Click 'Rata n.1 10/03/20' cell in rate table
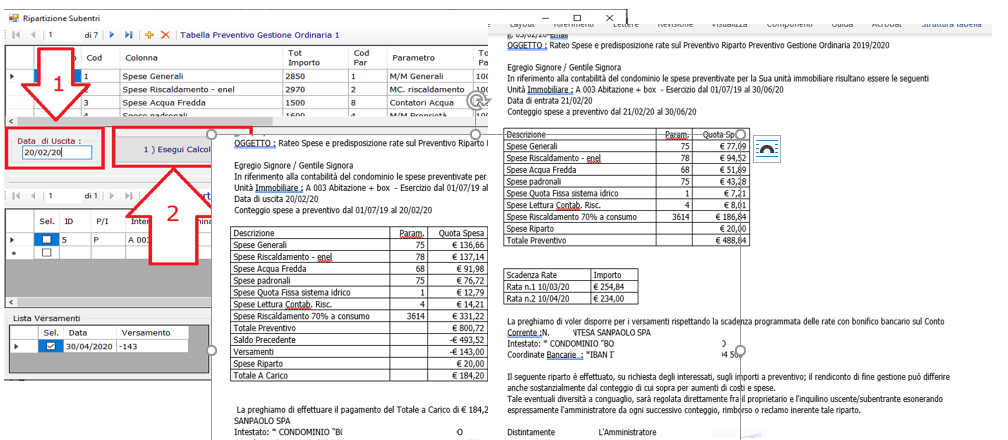Screen dimensions: 1008x440 coord(548,286)
